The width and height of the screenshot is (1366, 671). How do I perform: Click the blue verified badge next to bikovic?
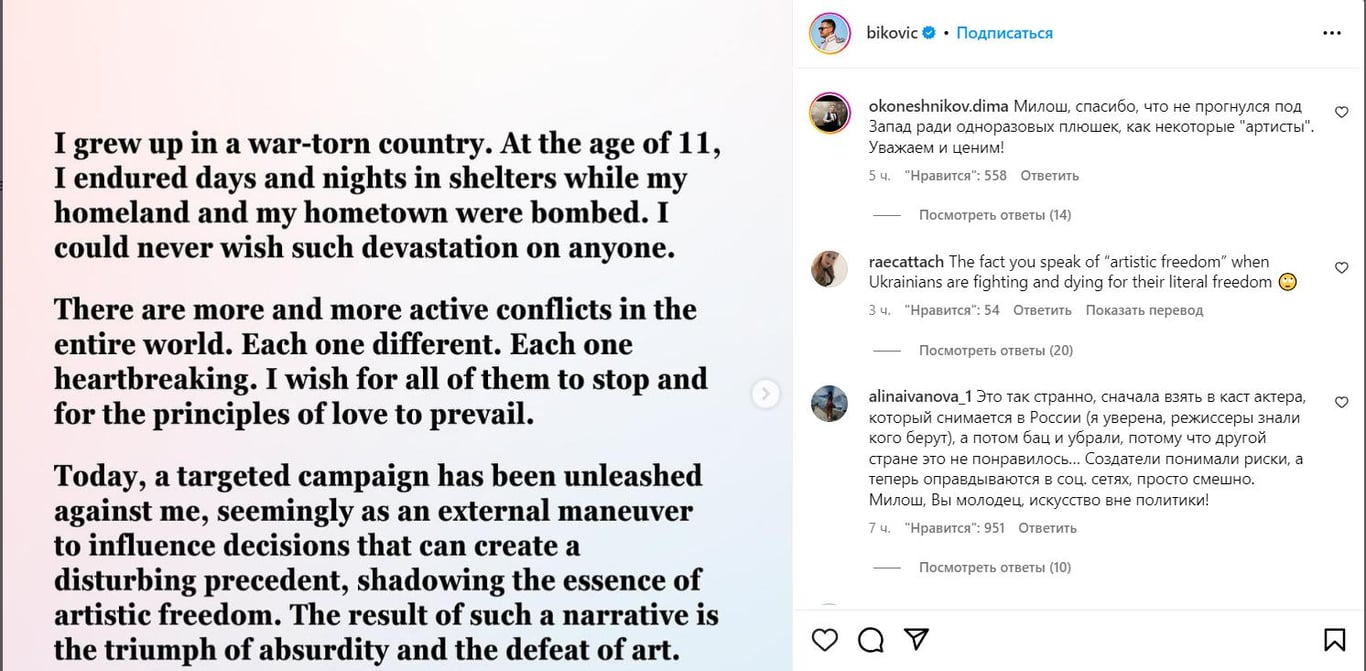[929, 33]
